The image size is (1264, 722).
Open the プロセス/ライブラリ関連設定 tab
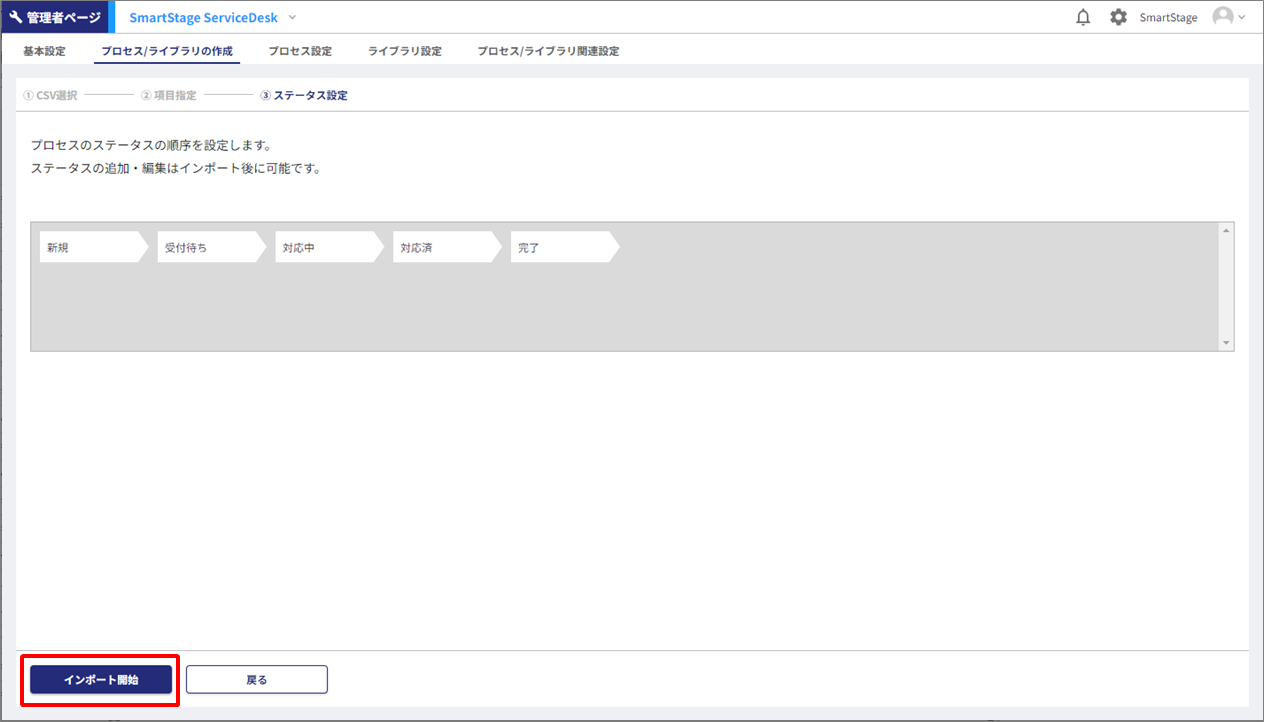click(x=548, y=51)
